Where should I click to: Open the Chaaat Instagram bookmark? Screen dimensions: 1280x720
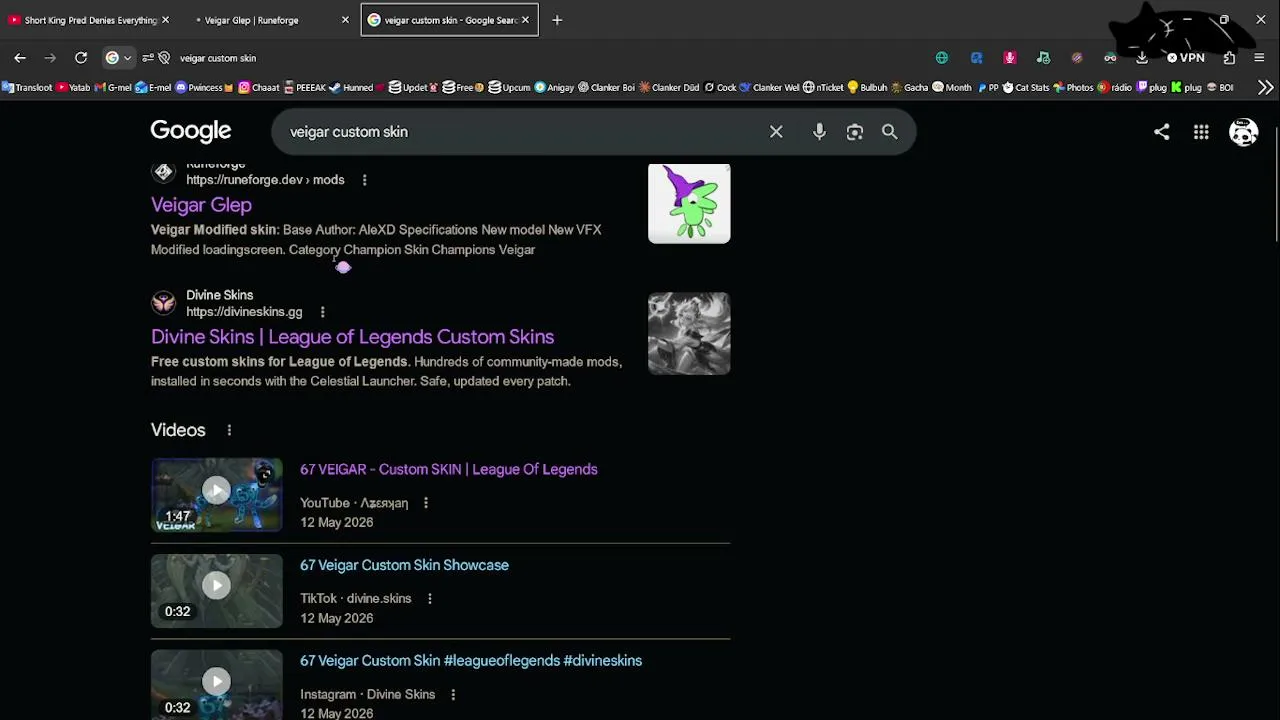point(258,88)
